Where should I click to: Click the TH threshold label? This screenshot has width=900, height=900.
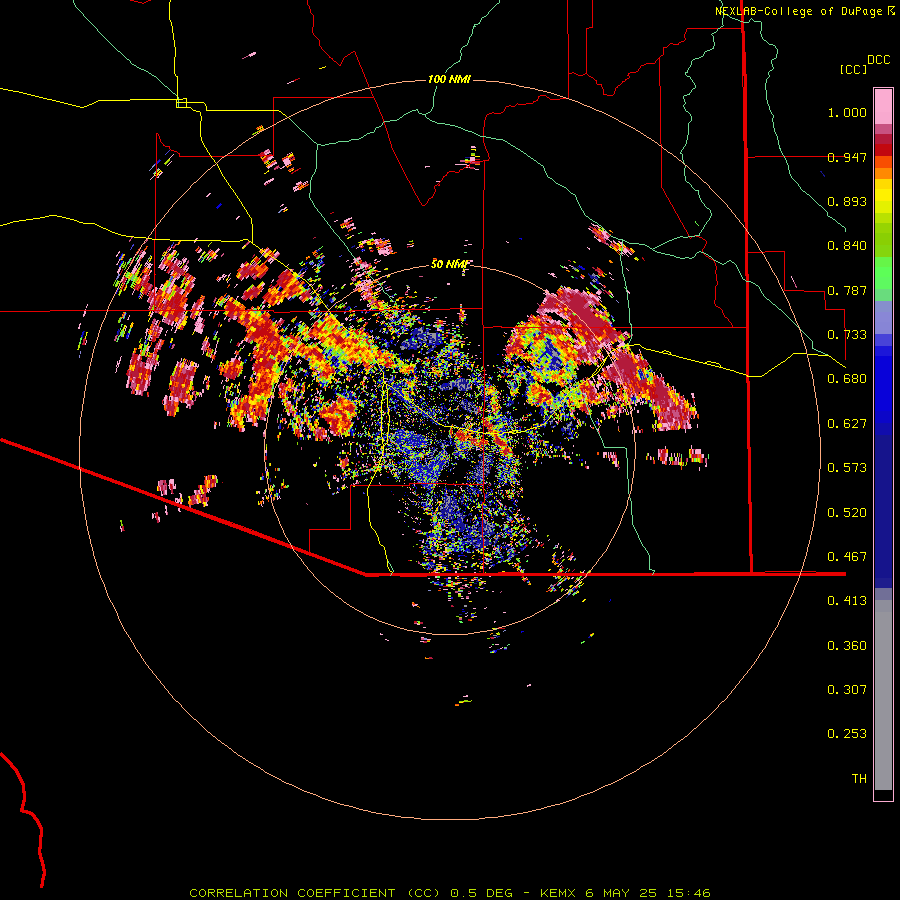click(x=859, y=779)
